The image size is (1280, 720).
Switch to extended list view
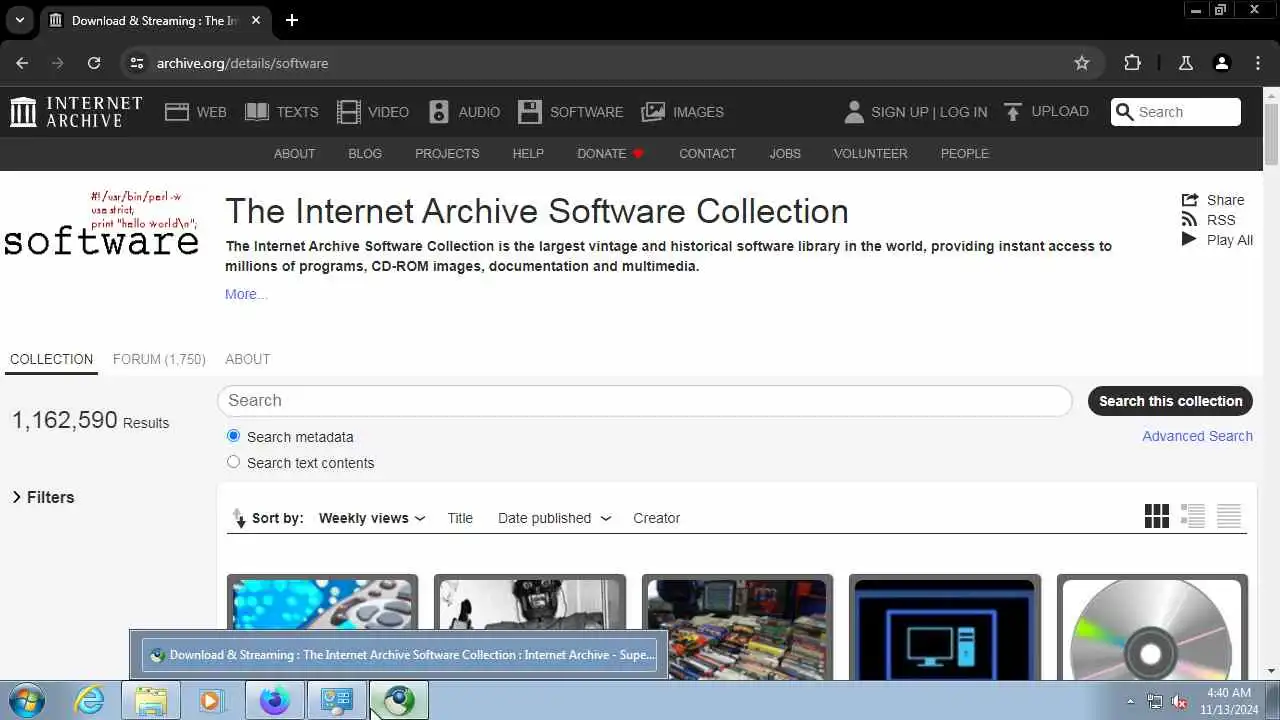[1193, 516]
